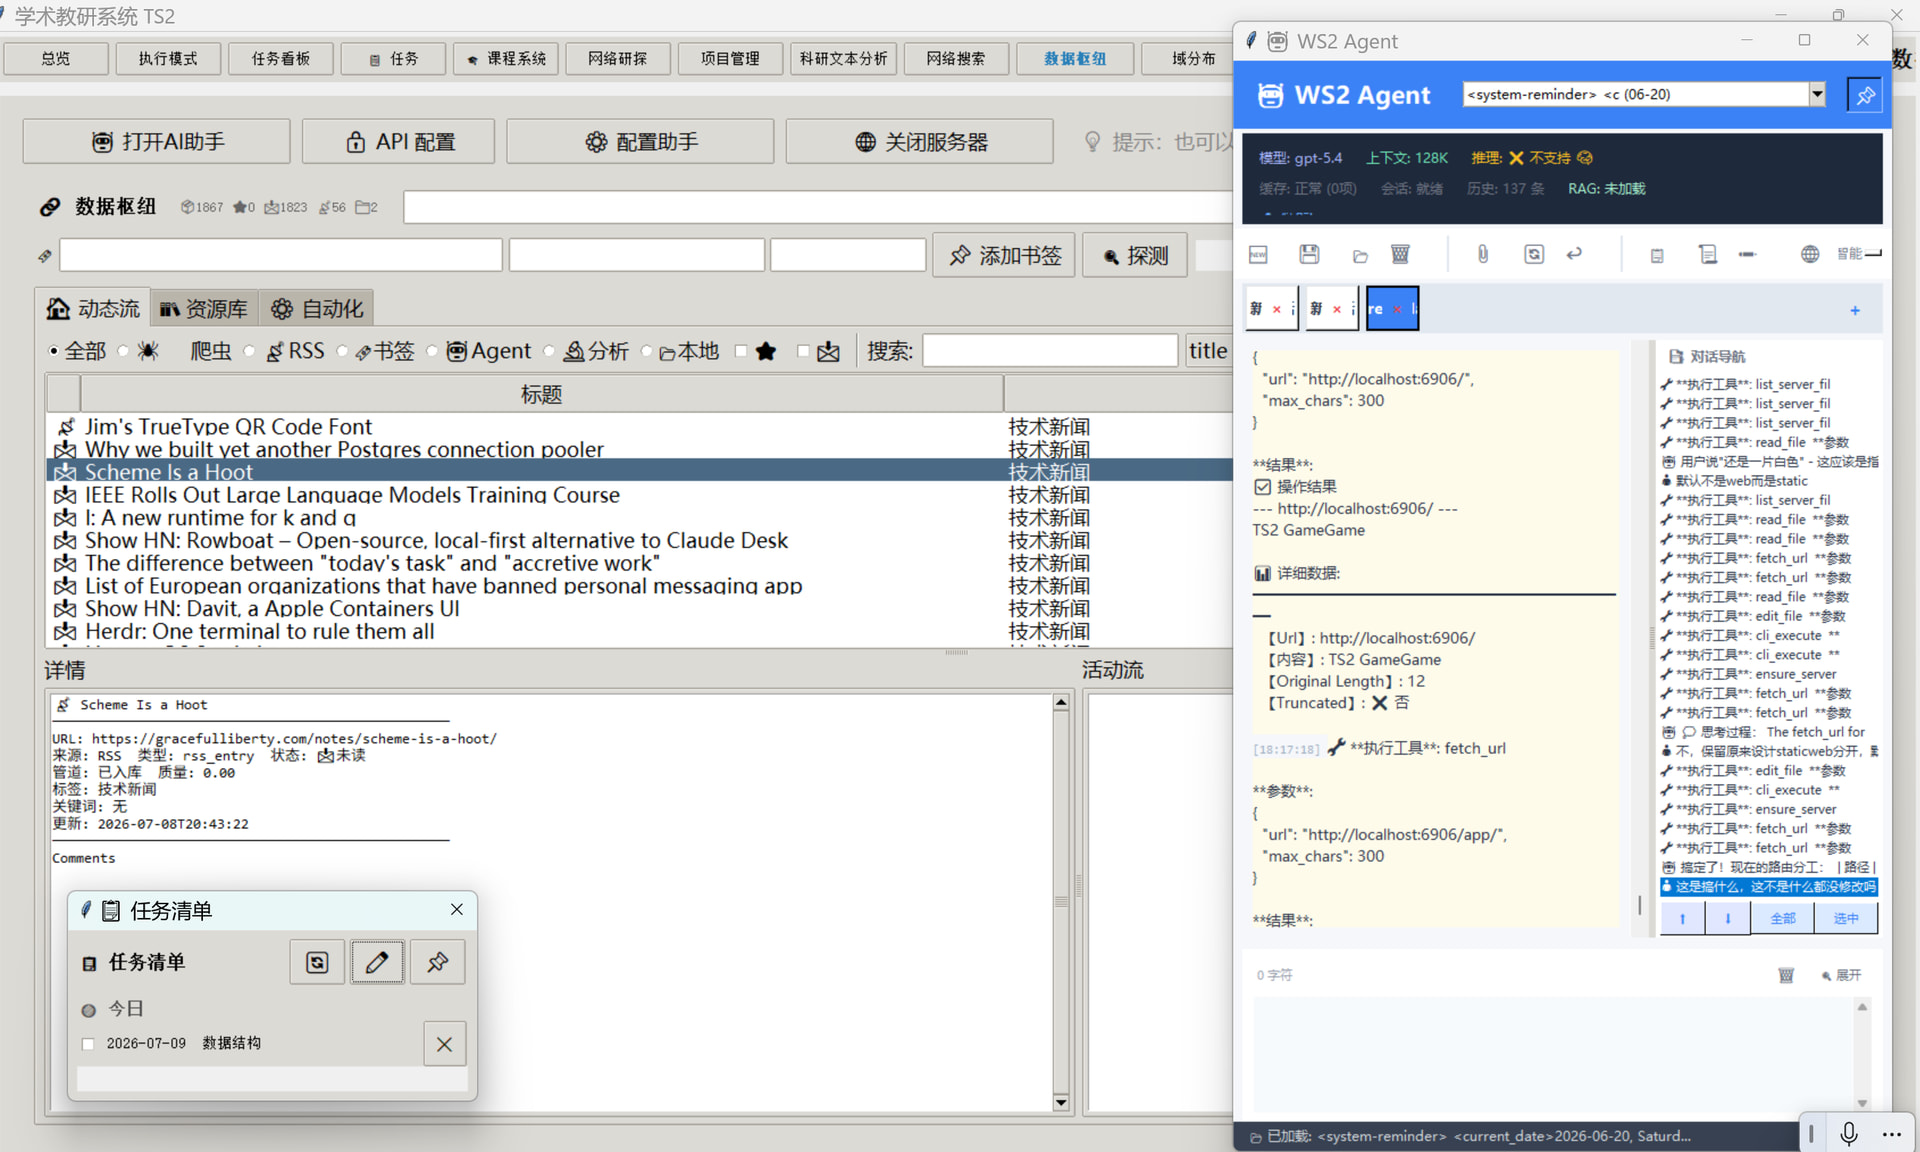Click the 打开AI助手 button
Viewport: 1920px width, 1152px height.
coord(156,141)
